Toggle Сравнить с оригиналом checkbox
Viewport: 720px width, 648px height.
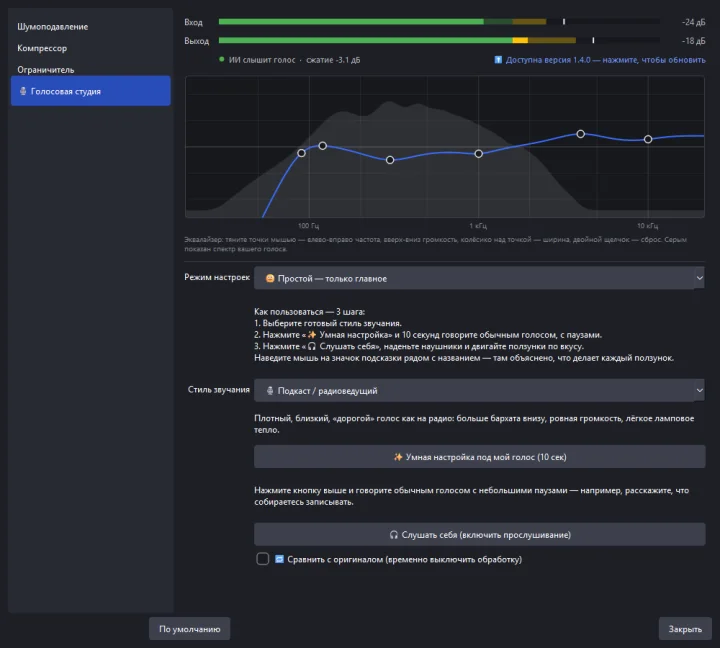263,559
